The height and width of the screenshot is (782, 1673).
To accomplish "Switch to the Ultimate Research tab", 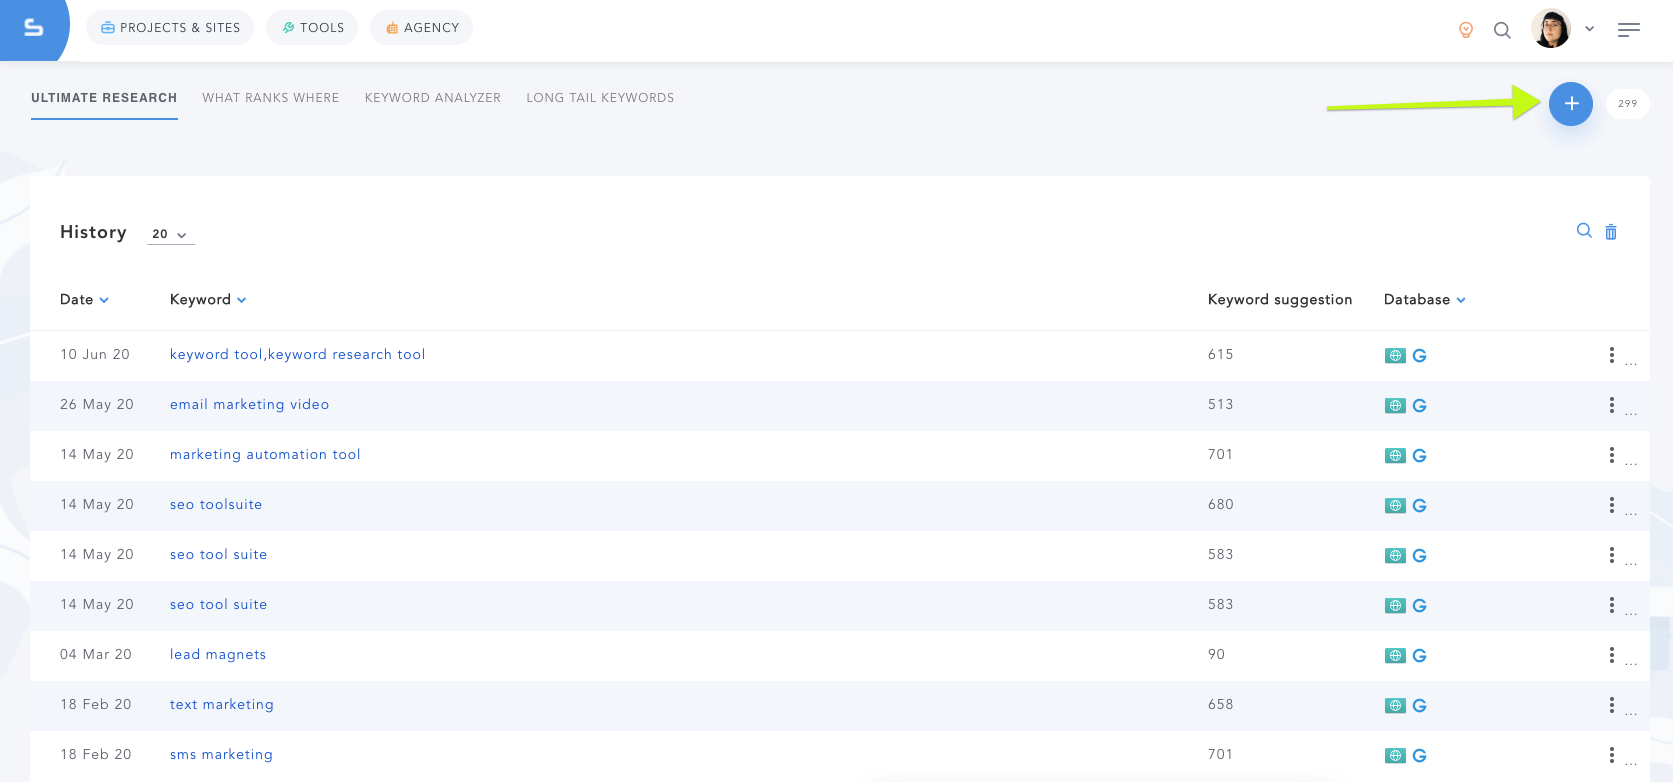I will click(x=104, y=98).
